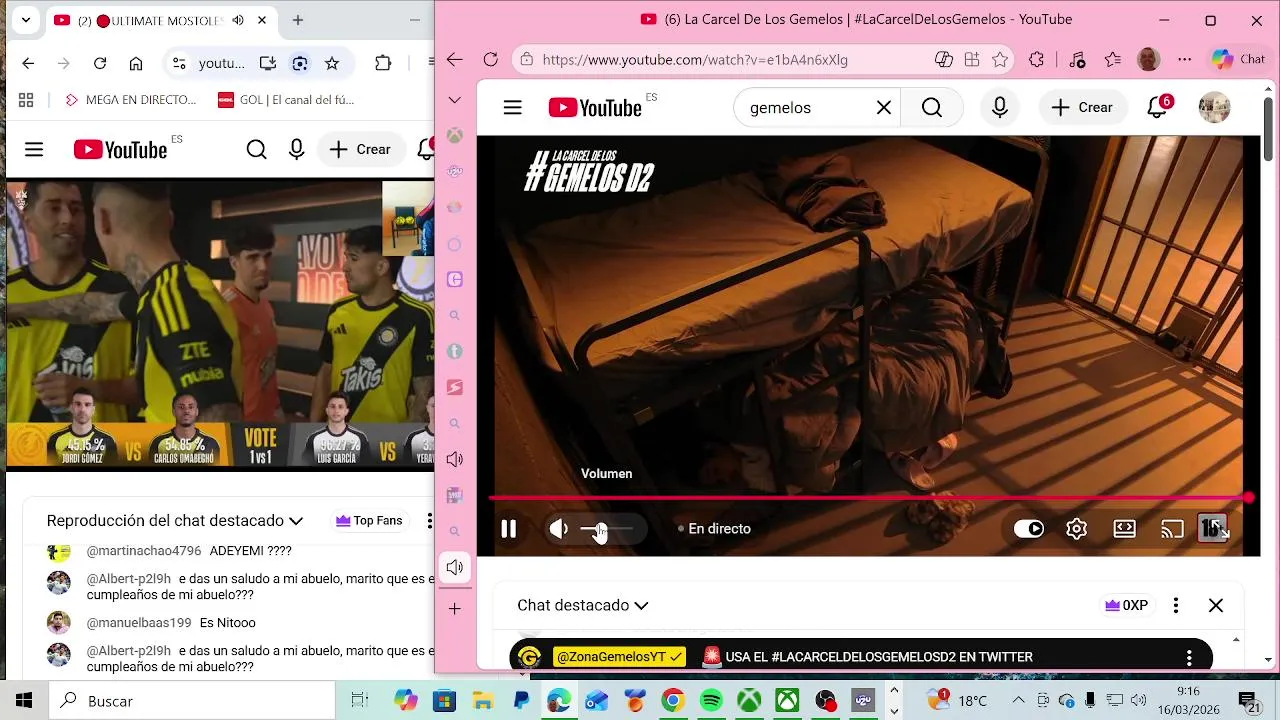The image size is (1280, 720).
Task: Clear the 'gemelos' search text
Action: [884, 107]
